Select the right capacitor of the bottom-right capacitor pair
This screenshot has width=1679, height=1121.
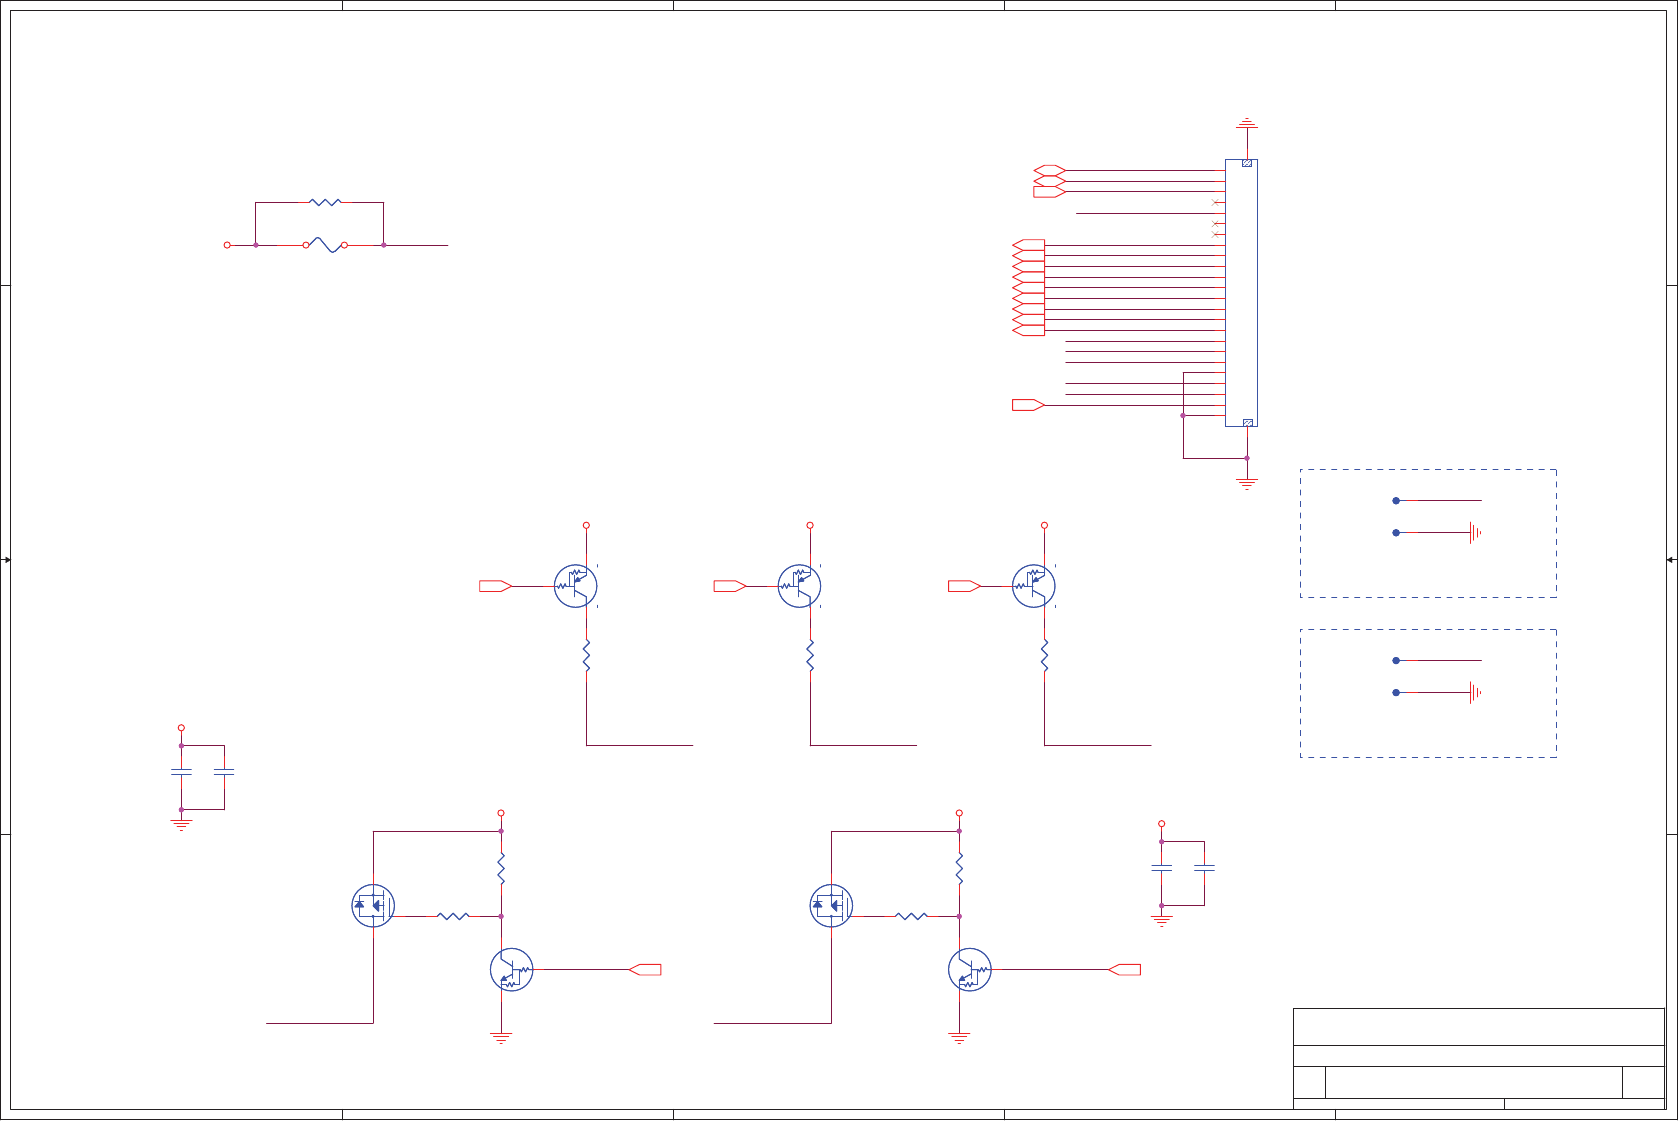pos(1204,868)
